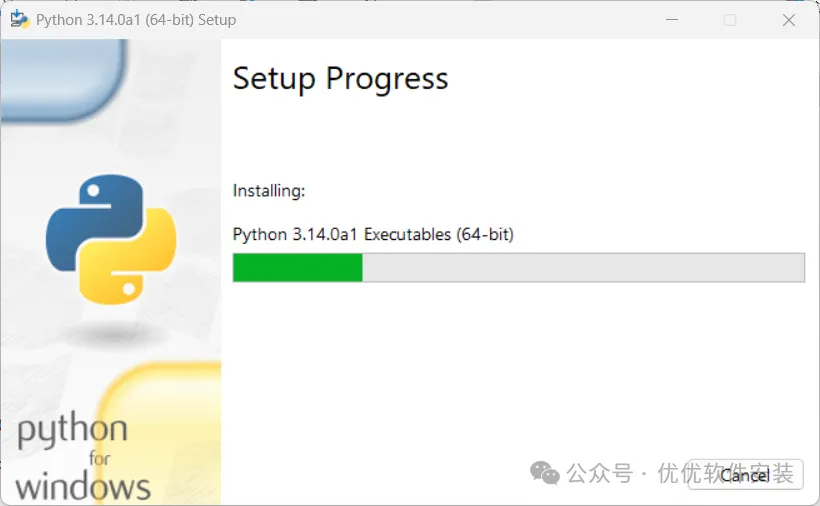Cancel the Python installation
The width and height of the screenshot is (820, 506).
coord(745,475)
